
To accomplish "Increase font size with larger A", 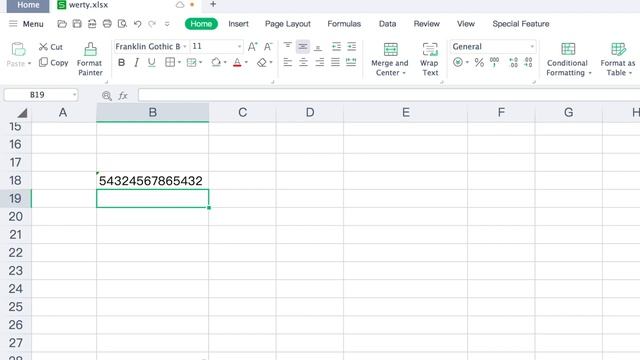I will point(252,47).
